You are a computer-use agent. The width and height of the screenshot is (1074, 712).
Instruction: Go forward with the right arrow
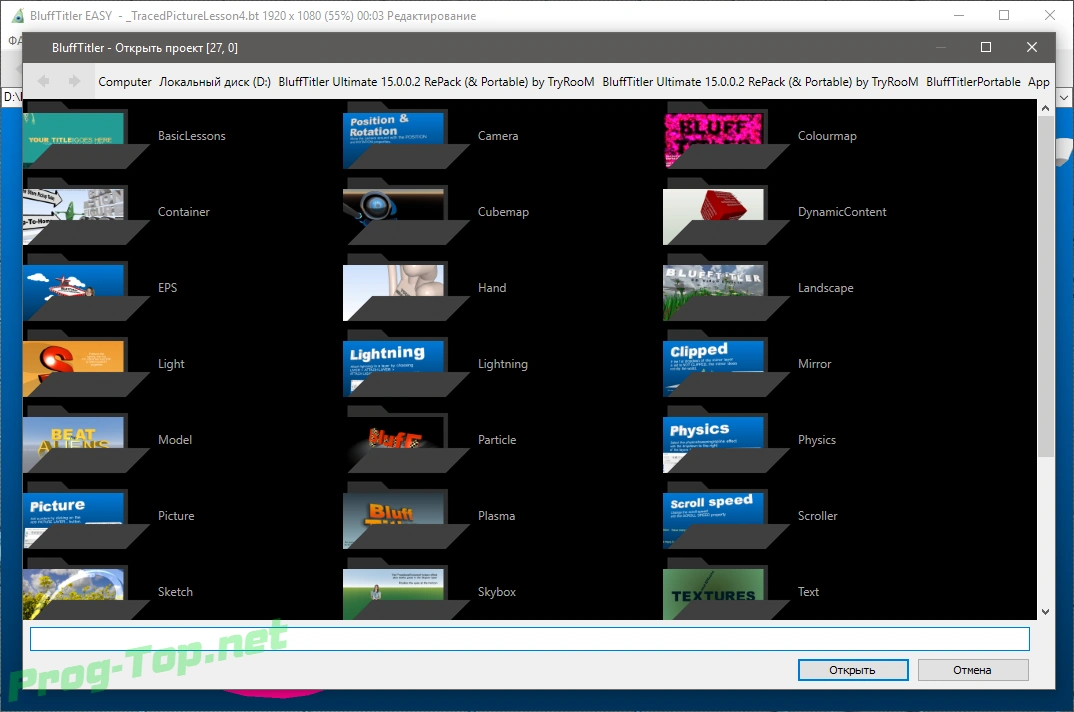(74, 81)
